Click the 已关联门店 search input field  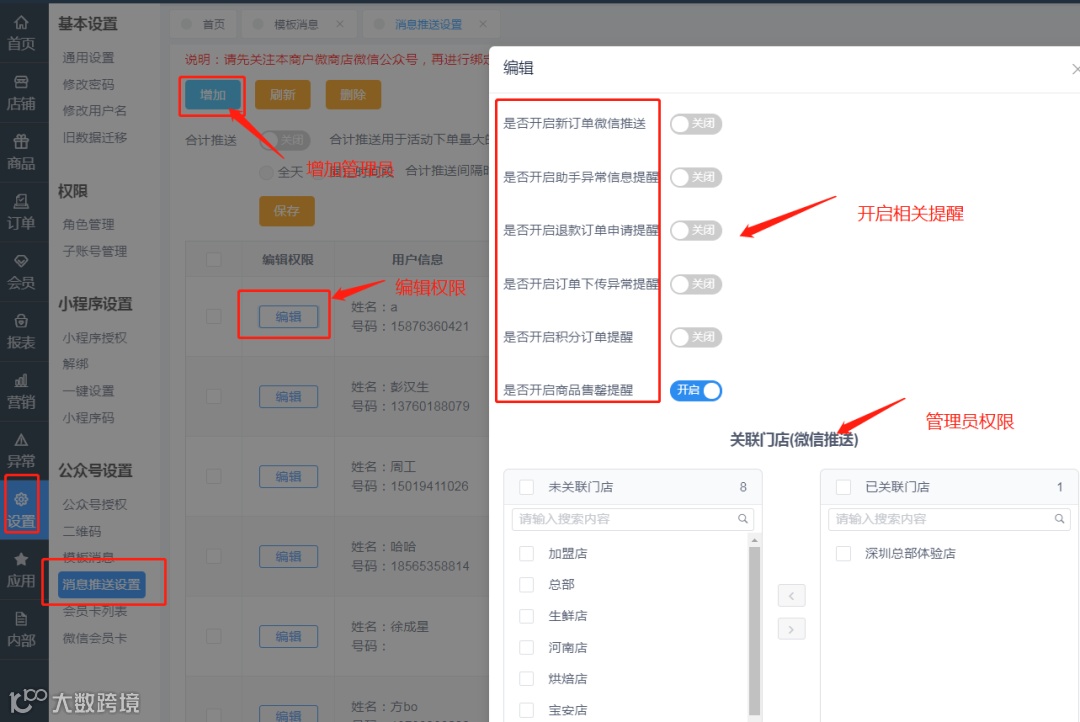click(x=948, y=519)
